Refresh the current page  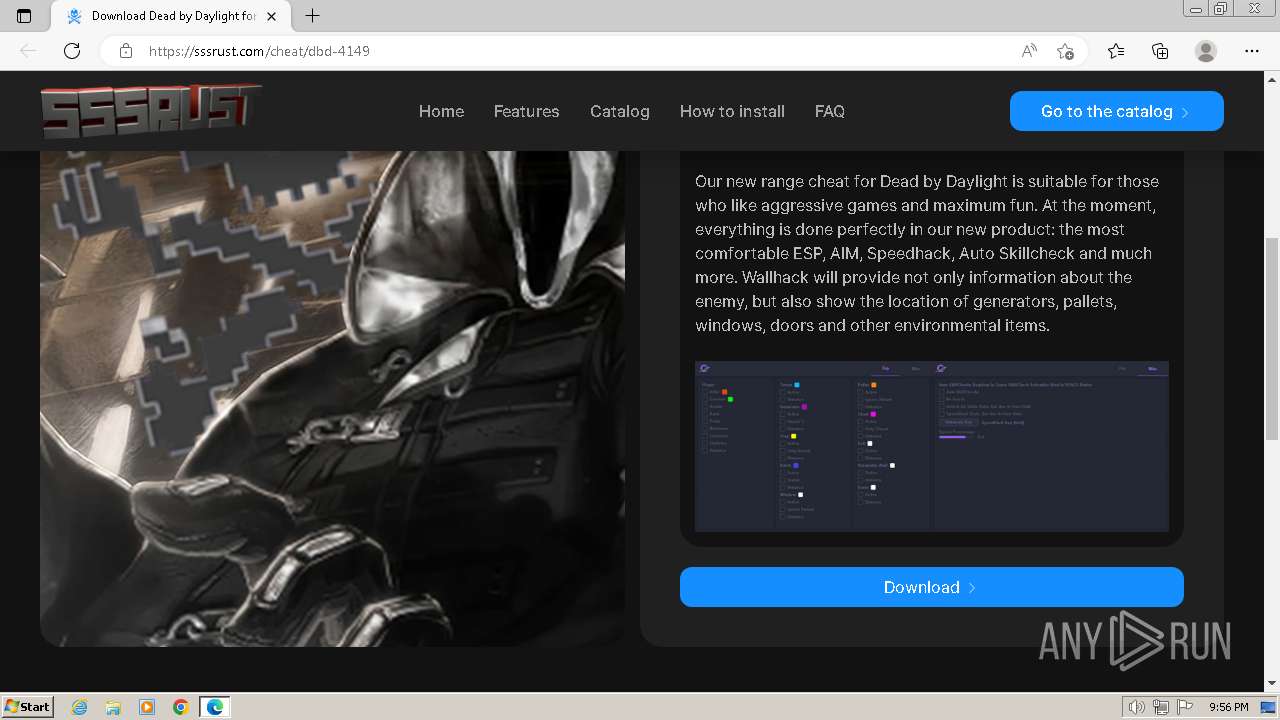point(72,51)
